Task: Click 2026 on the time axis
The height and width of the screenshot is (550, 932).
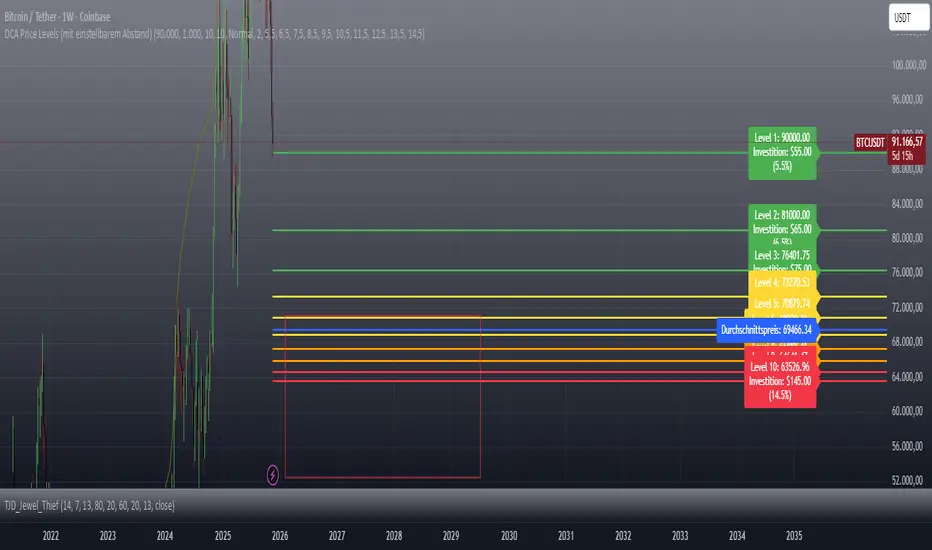Action: point(280,536)
